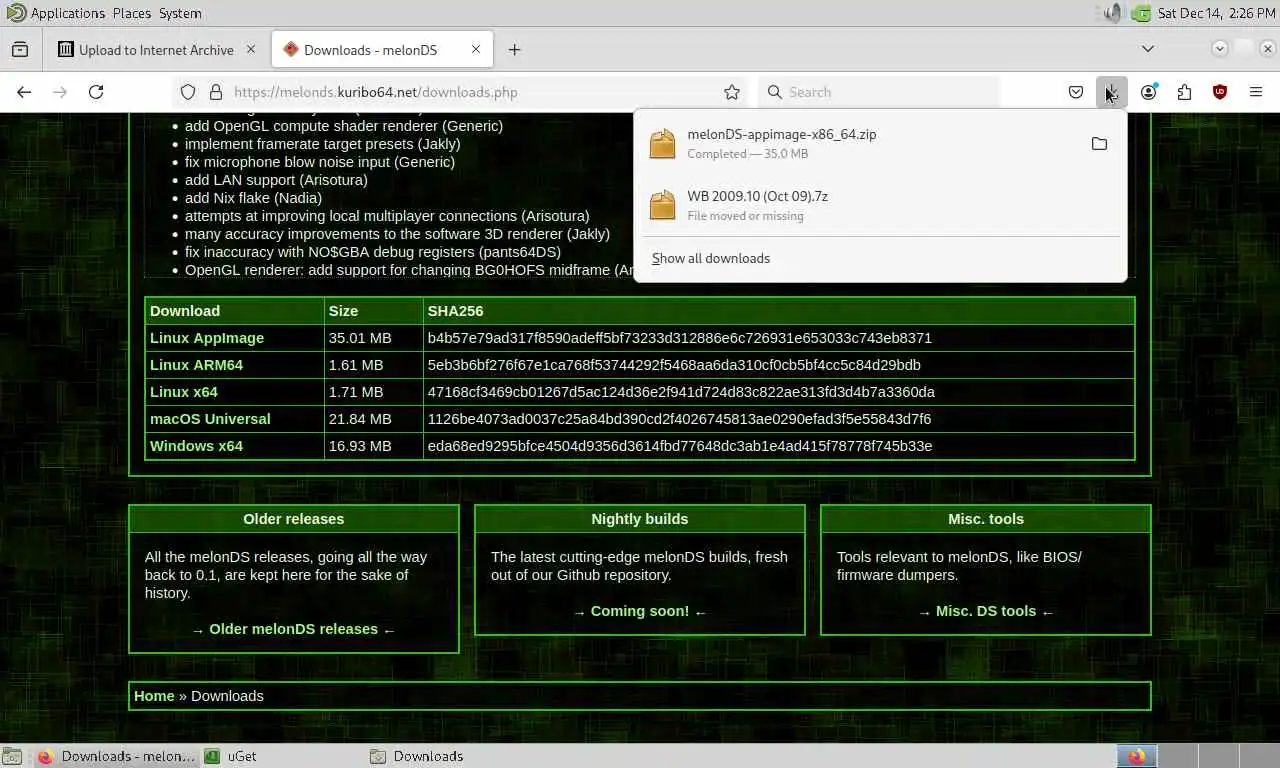Click the Linux AppImage SHA256 hash
1280x768 pixels.
680,338
